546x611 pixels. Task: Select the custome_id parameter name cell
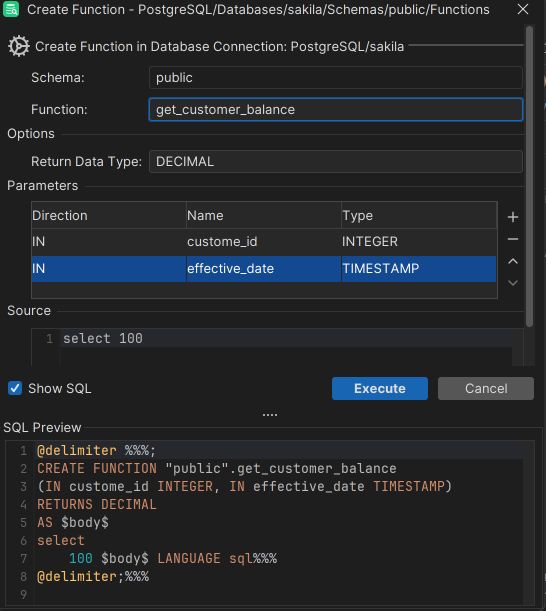(263, 242)
